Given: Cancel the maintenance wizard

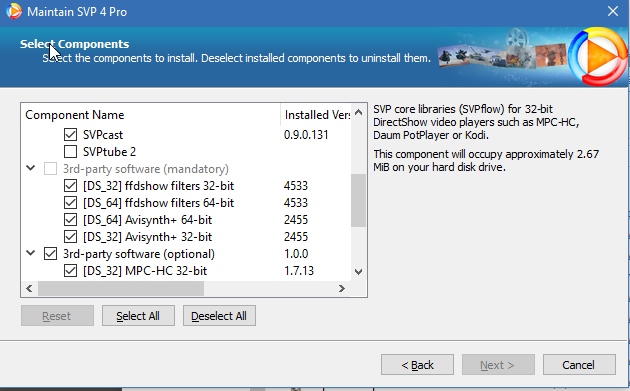Looking at the screenshot, I should point(579,364).
